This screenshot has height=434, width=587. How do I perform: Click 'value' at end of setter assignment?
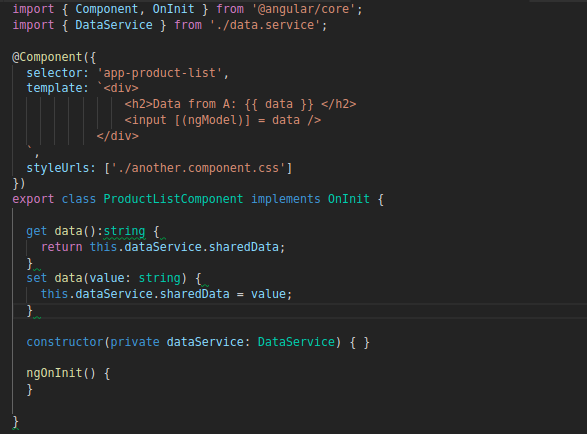pyautogui.click(x=268, y=294)
